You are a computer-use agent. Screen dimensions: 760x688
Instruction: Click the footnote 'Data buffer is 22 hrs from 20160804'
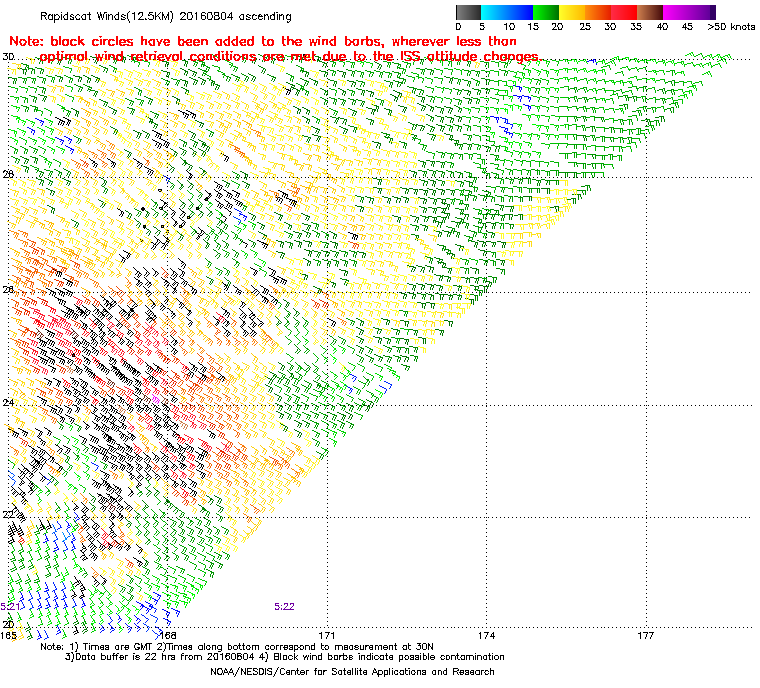pos(165,656)
